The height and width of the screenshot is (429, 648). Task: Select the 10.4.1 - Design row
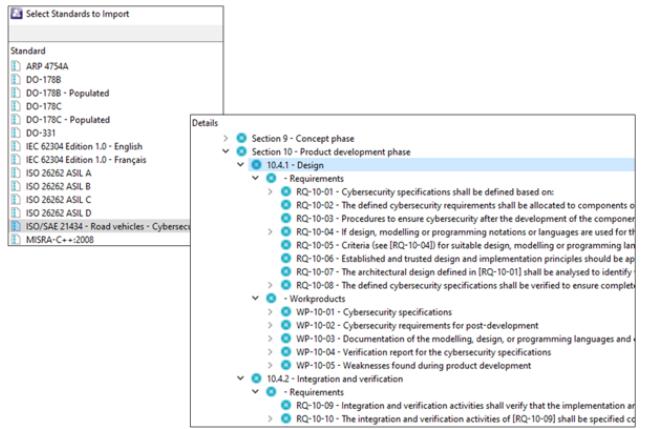click(441, 165)
